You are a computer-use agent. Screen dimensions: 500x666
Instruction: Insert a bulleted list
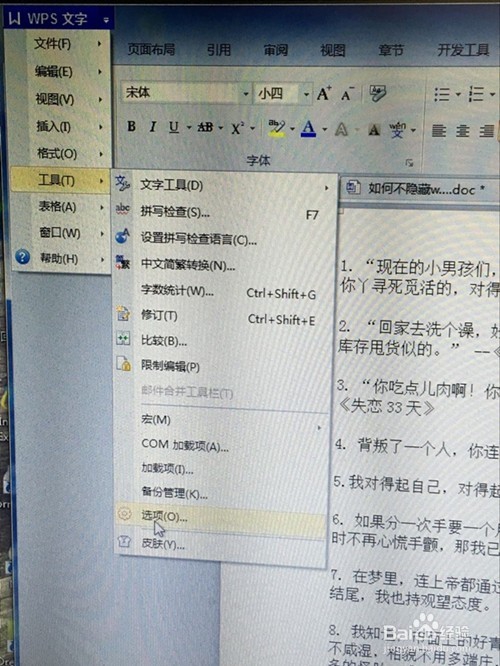coord(442,94)
